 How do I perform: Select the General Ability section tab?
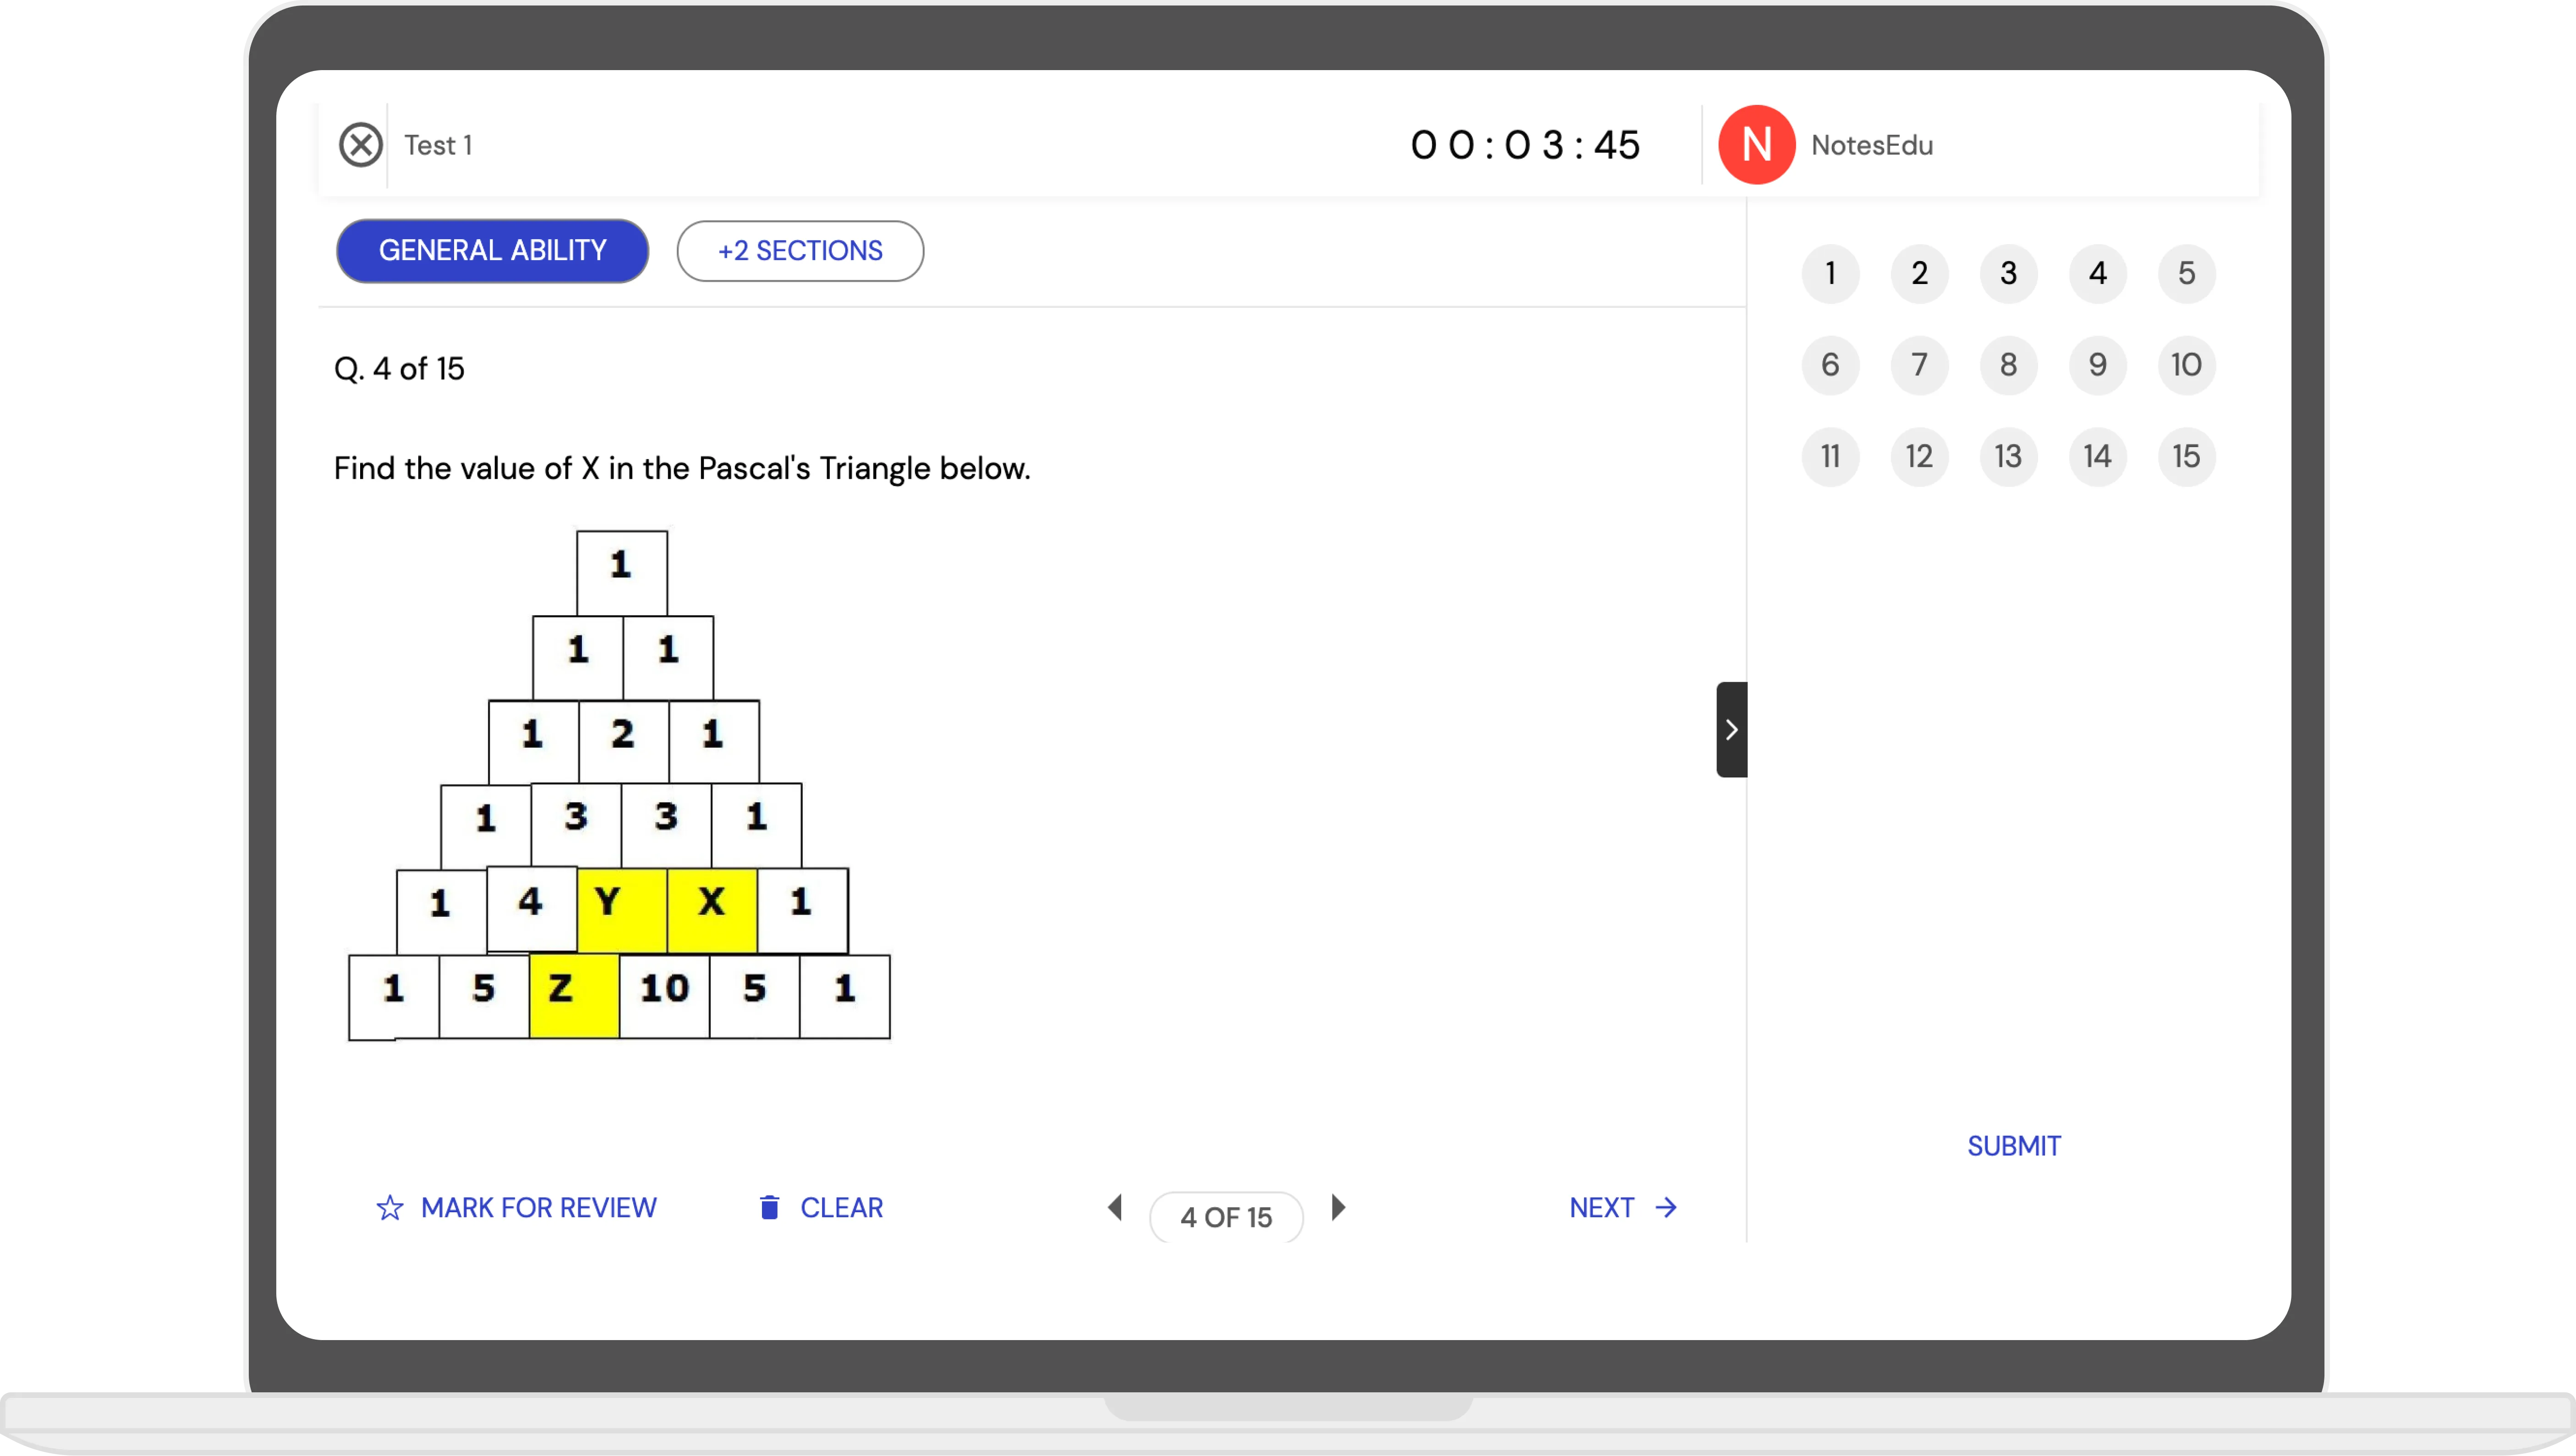tap(492, 251)
